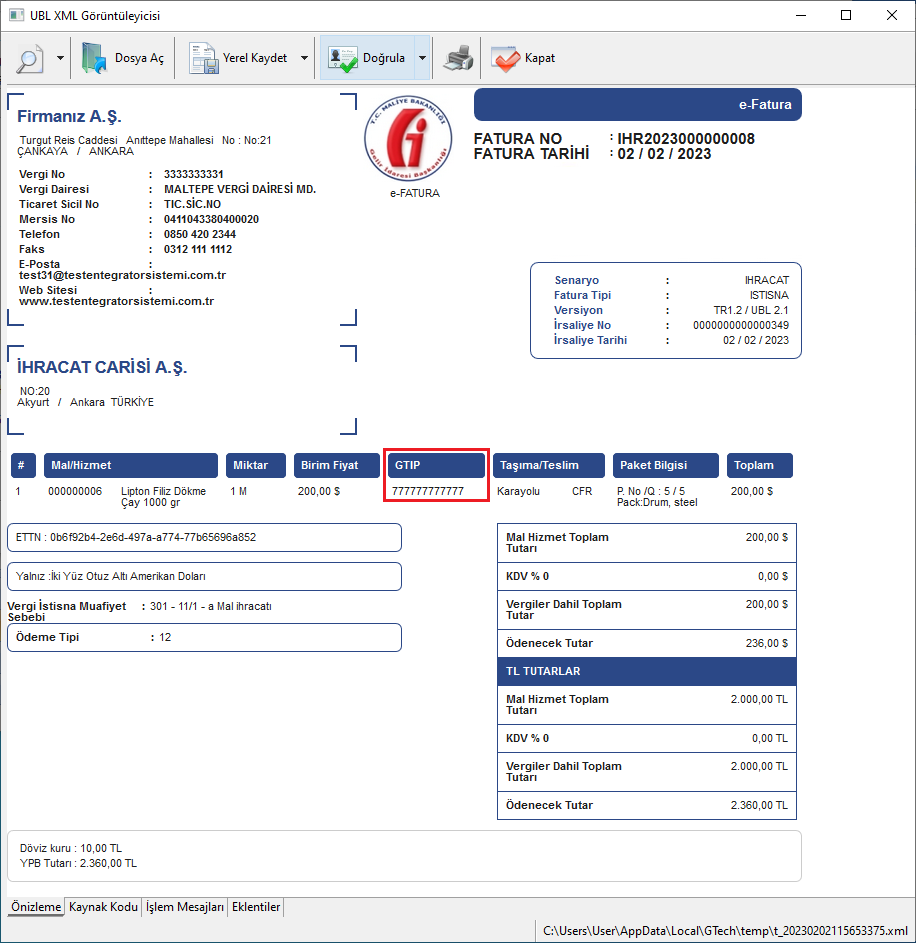This screenshot has height=943, width=917.
Task: Open the Kaynak Kodu tab
Action: click(x=103, y=907)
